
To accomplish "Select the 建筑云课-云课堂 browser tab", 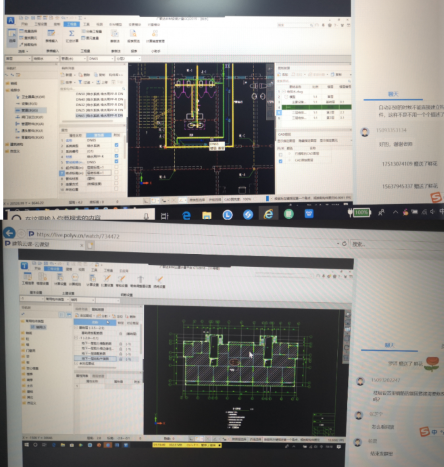I will click(x=44, y=244).
